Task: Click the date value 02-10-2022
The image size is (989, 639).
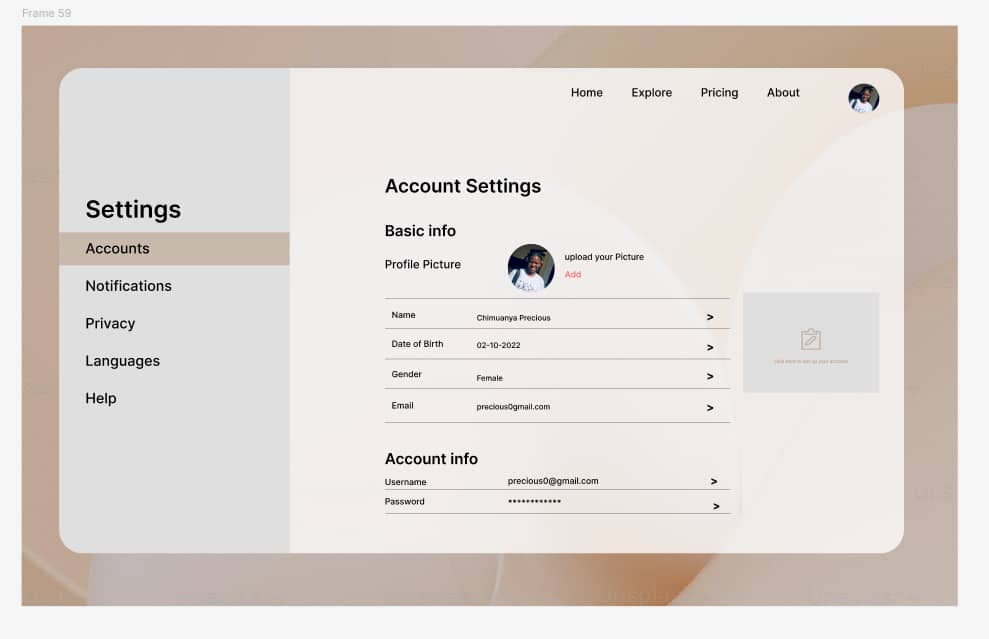Action: point(498,345)
